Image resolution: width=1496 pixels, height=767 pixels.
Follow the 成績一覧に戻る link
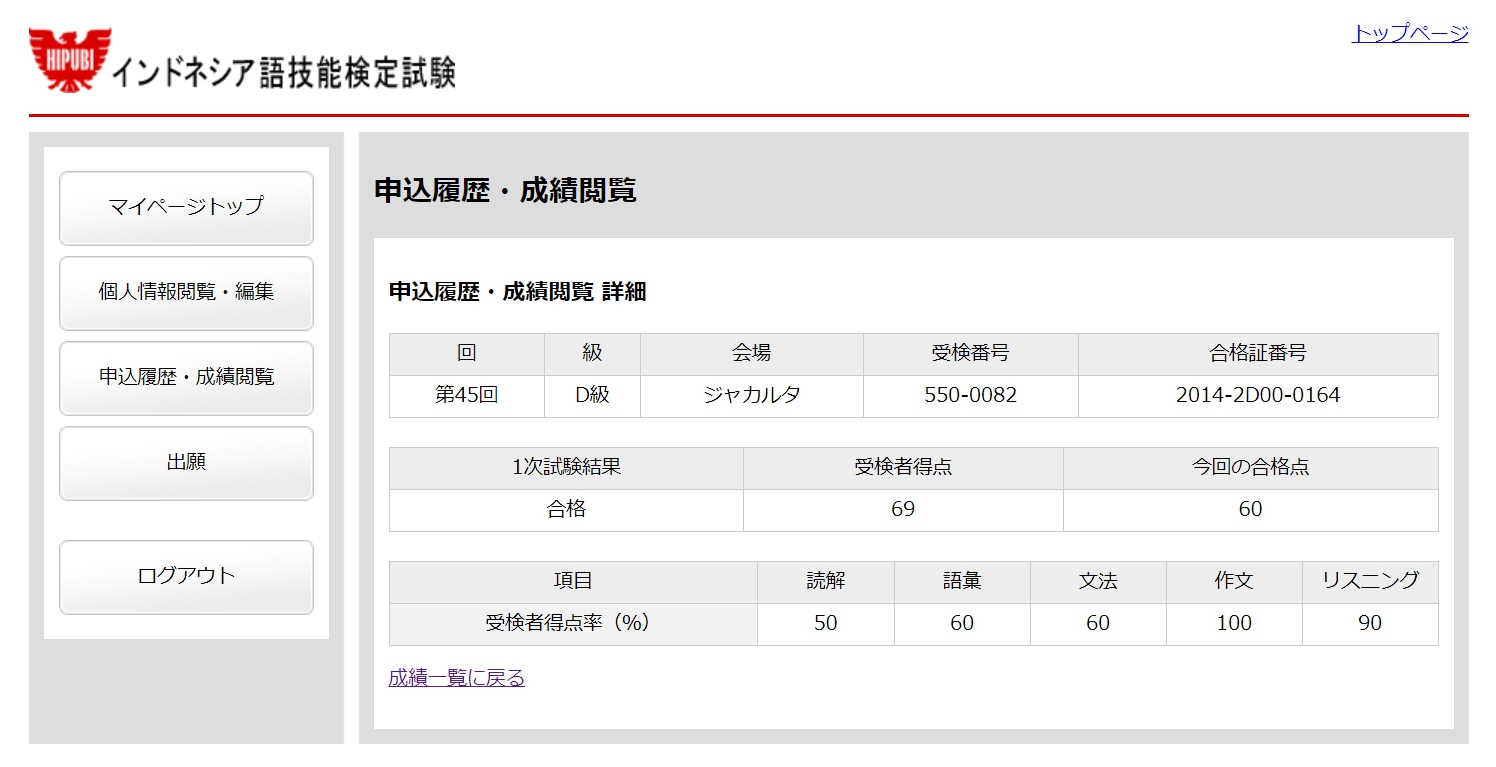(456, 678)
